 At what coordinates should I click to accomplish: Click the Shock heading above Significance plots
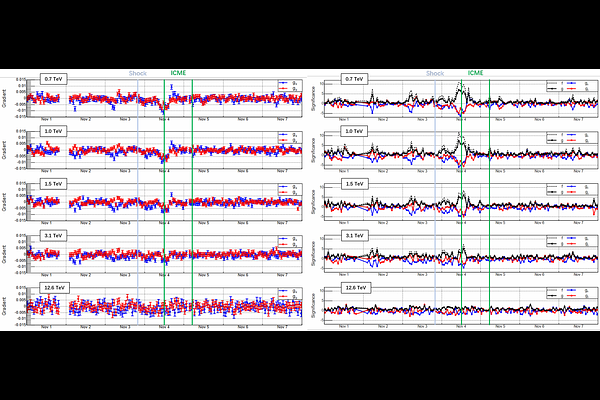click(434, 73)
